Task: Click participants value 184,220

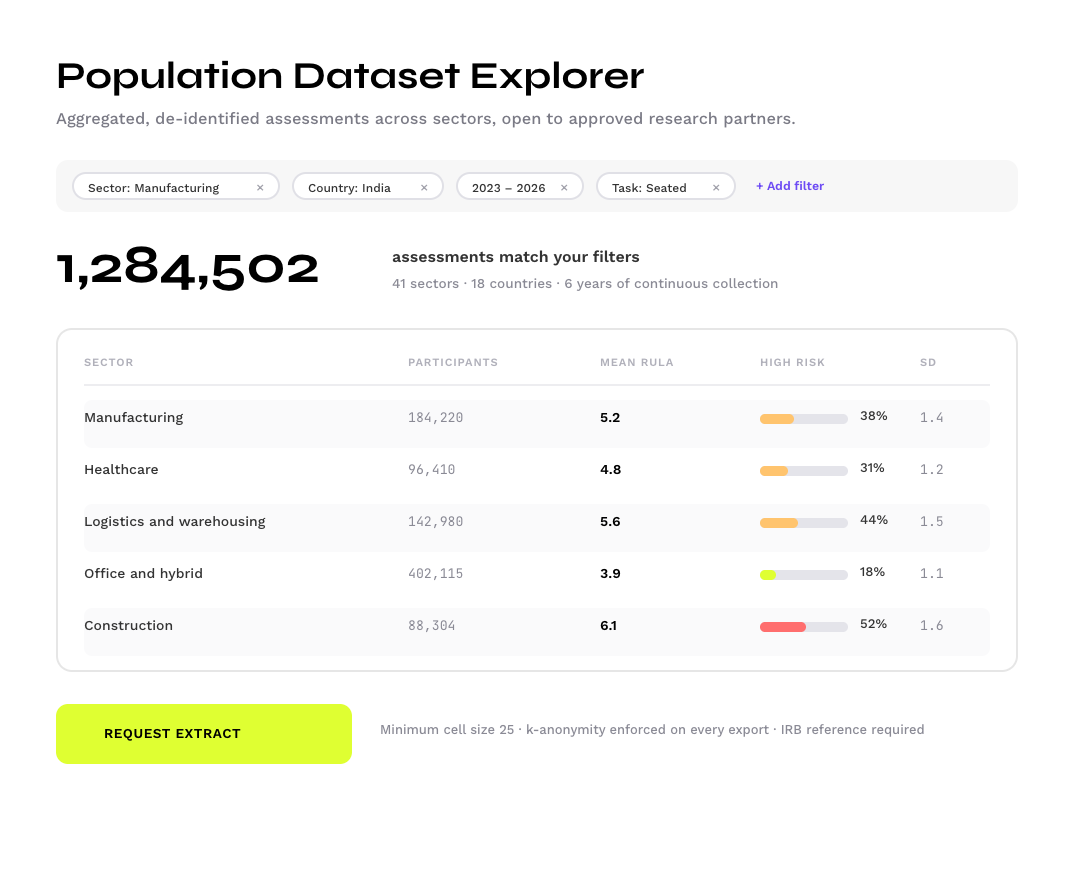Action: click(x=436, y=418)
